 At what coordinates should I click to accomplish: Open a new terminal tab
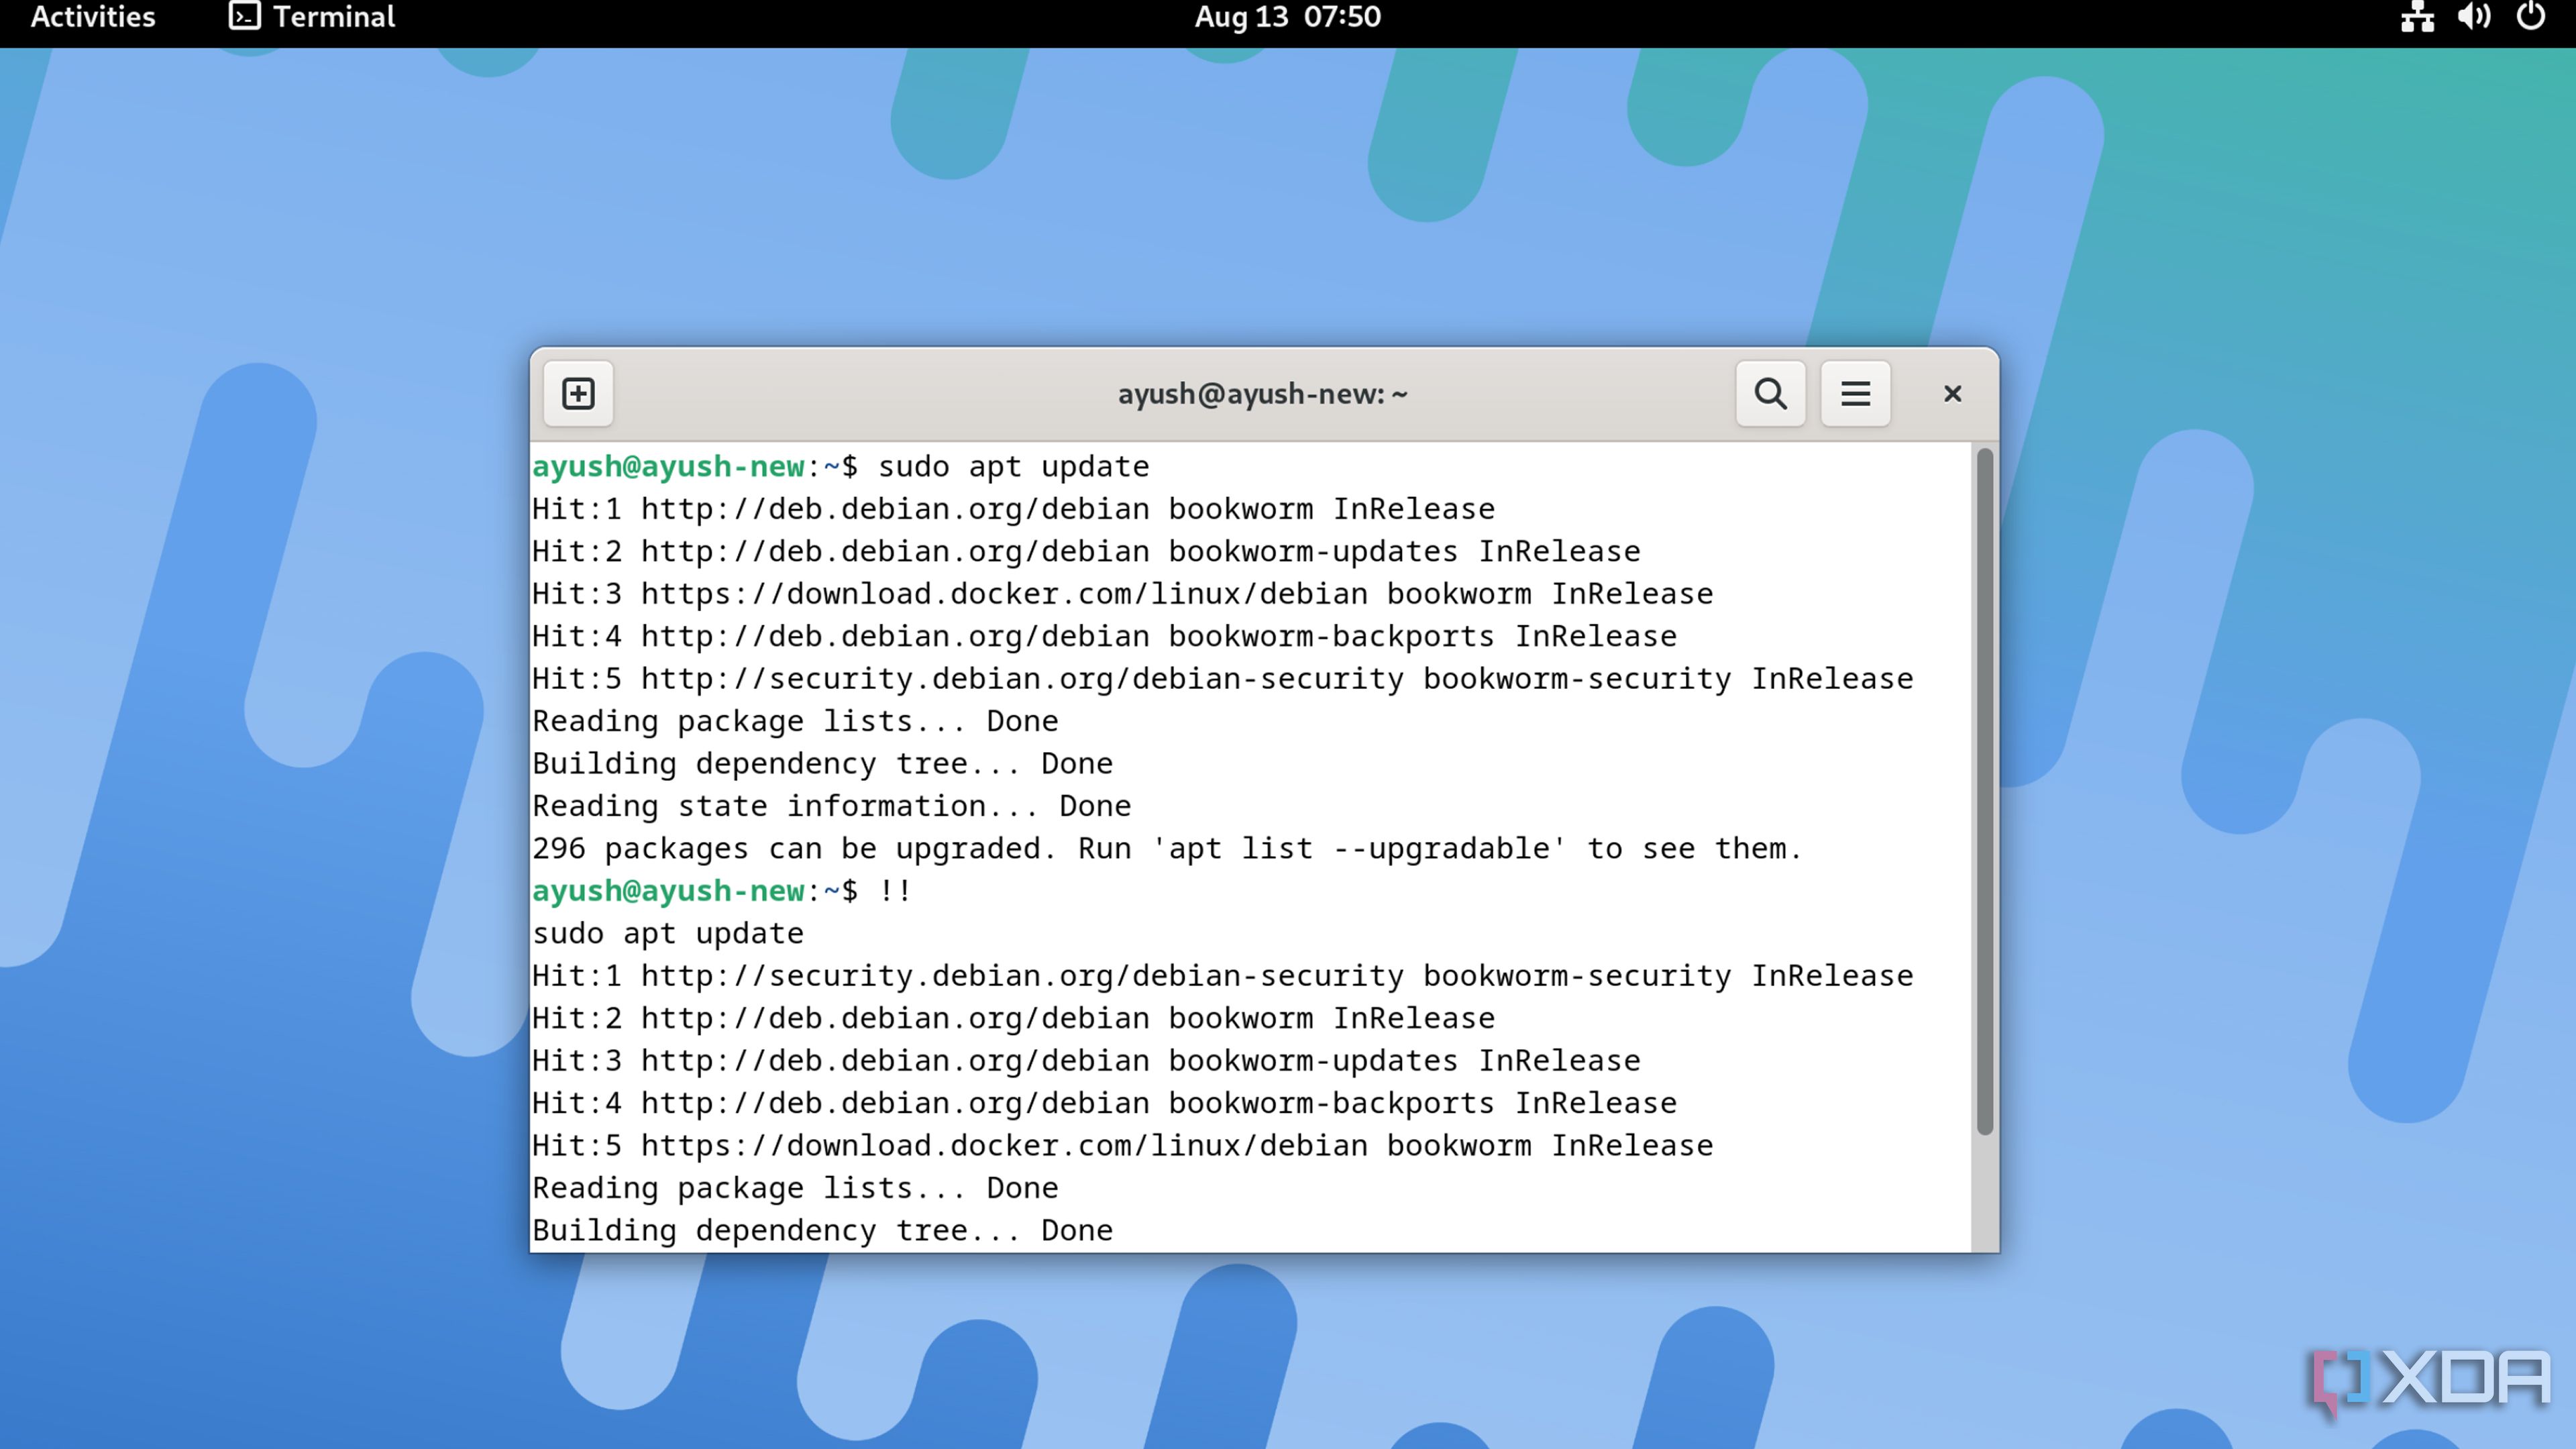click(x=578, y=393)
